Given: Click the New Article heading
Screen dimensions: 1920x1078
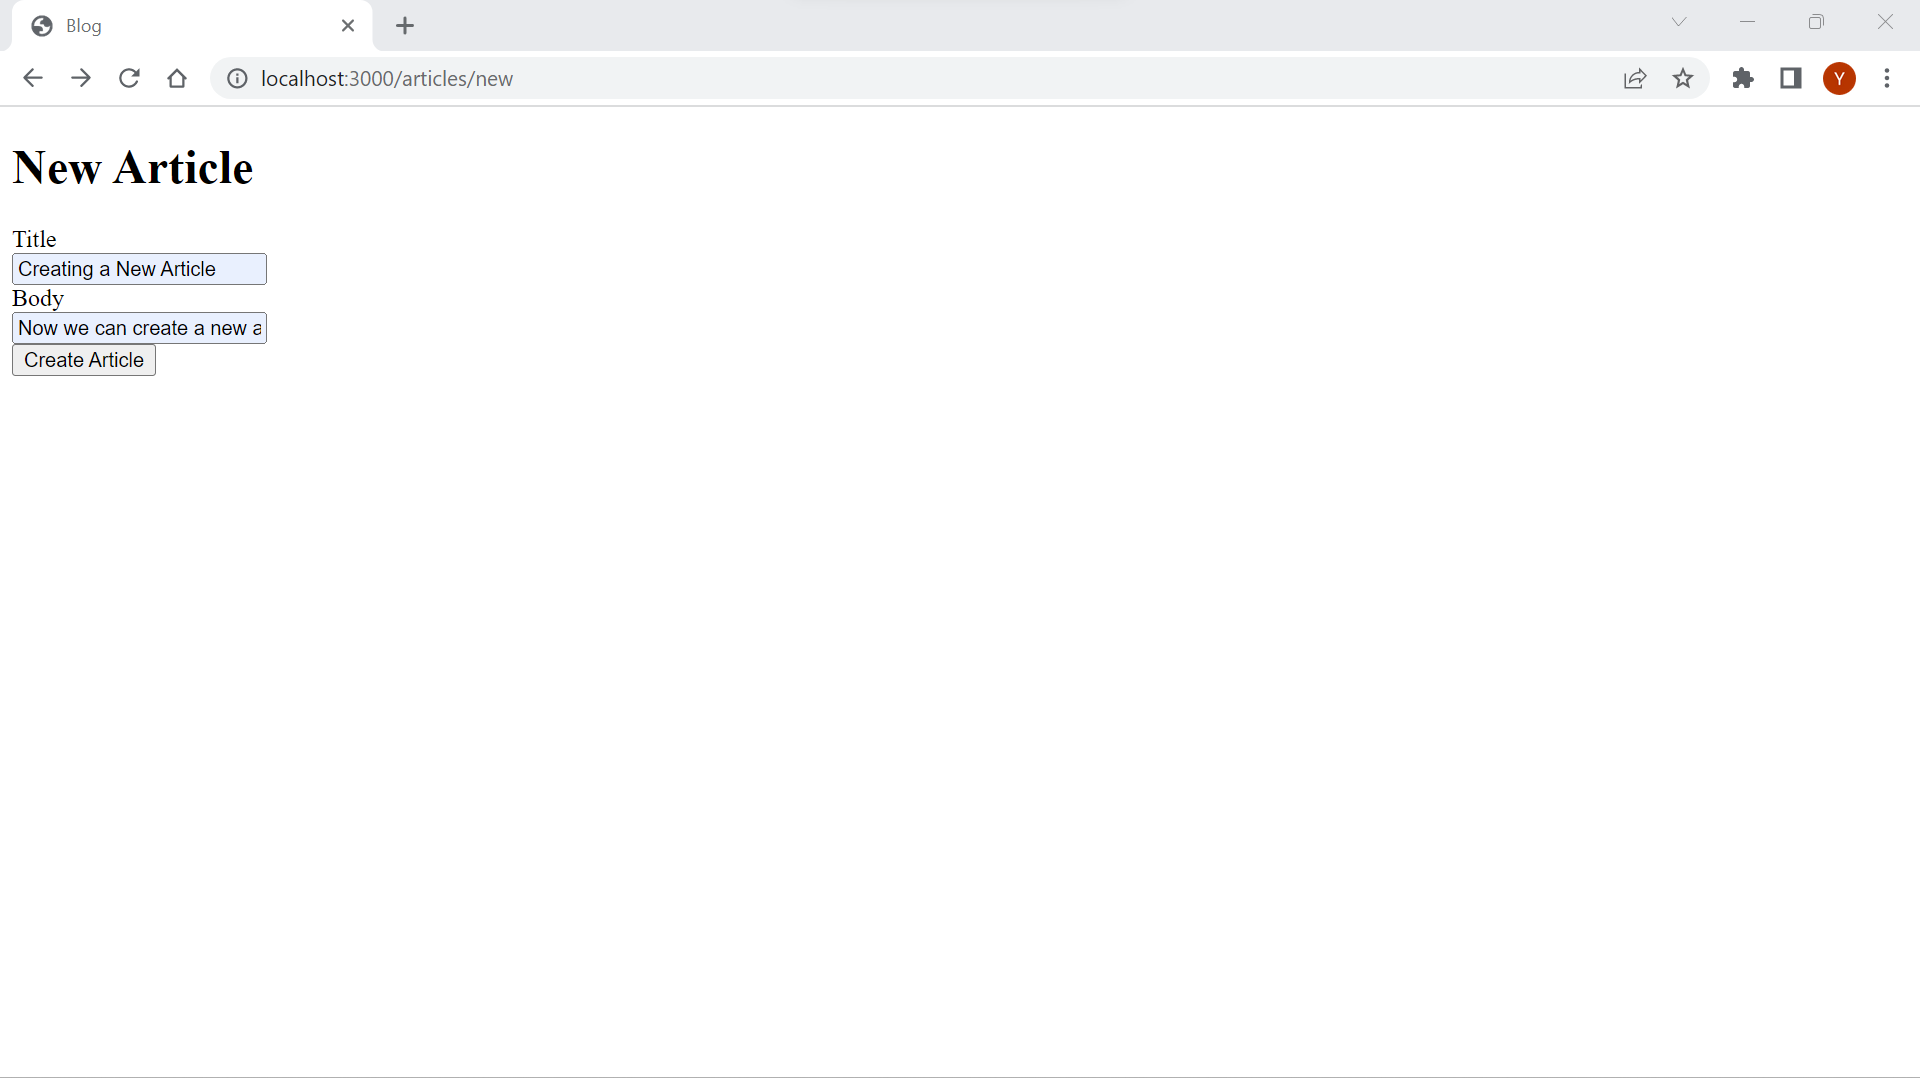Looking at the screenshot, I should pos(132,167).
